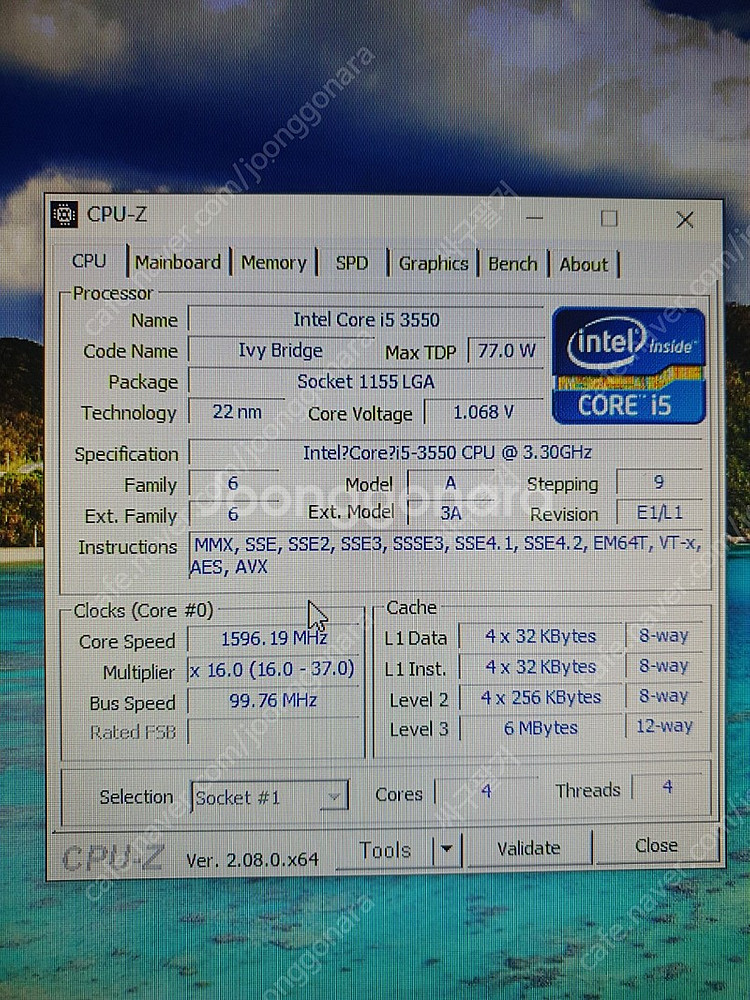
Task: Click the Ext. Model value '3A'
Action: click(x=450, y=513)
